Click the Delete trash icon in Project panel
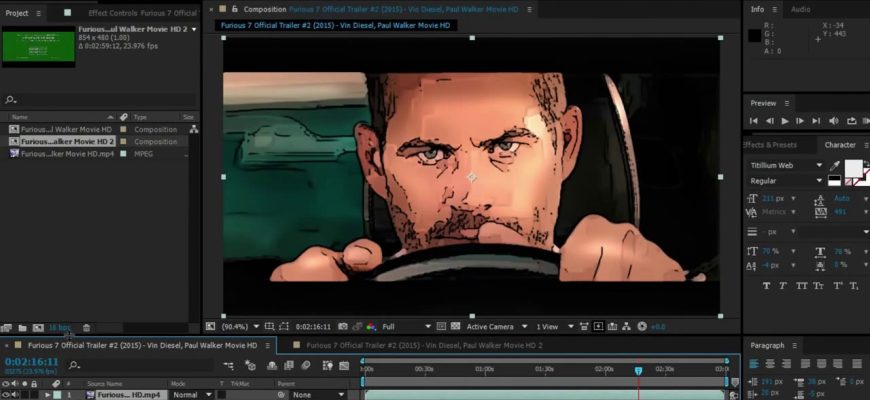Image resolution: width=870 pixels, height=400 pixels. point(86,327)
